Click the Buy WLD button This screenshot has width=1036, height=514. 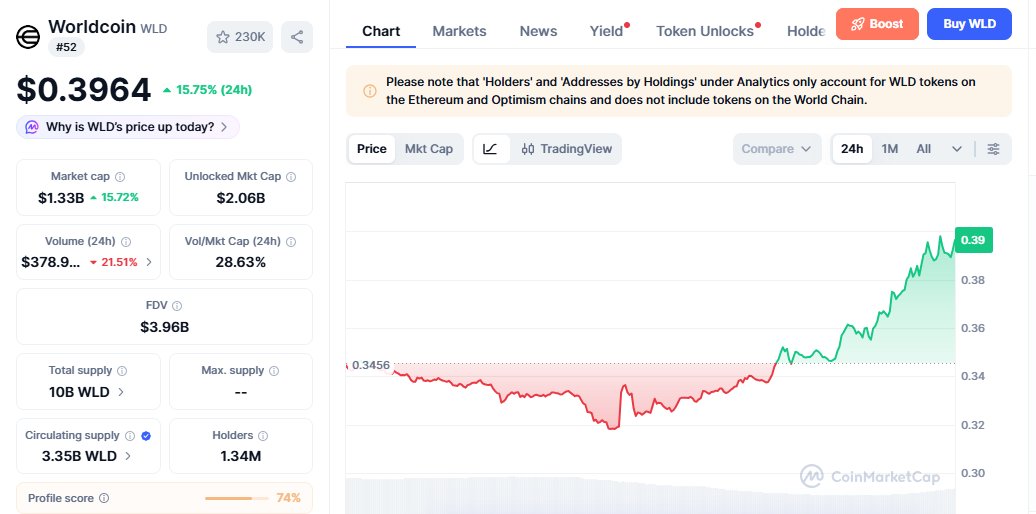(969, 24)
